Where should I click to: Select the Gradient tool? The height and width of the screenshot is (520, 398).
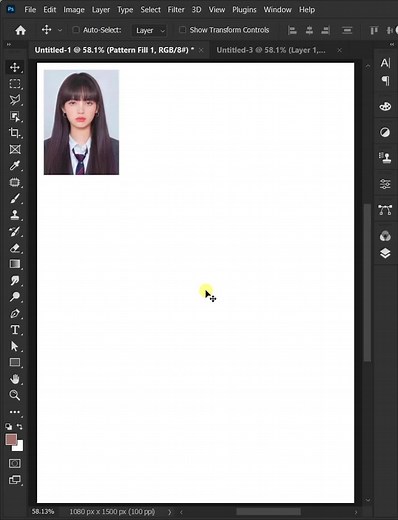(x=15, y=264)
